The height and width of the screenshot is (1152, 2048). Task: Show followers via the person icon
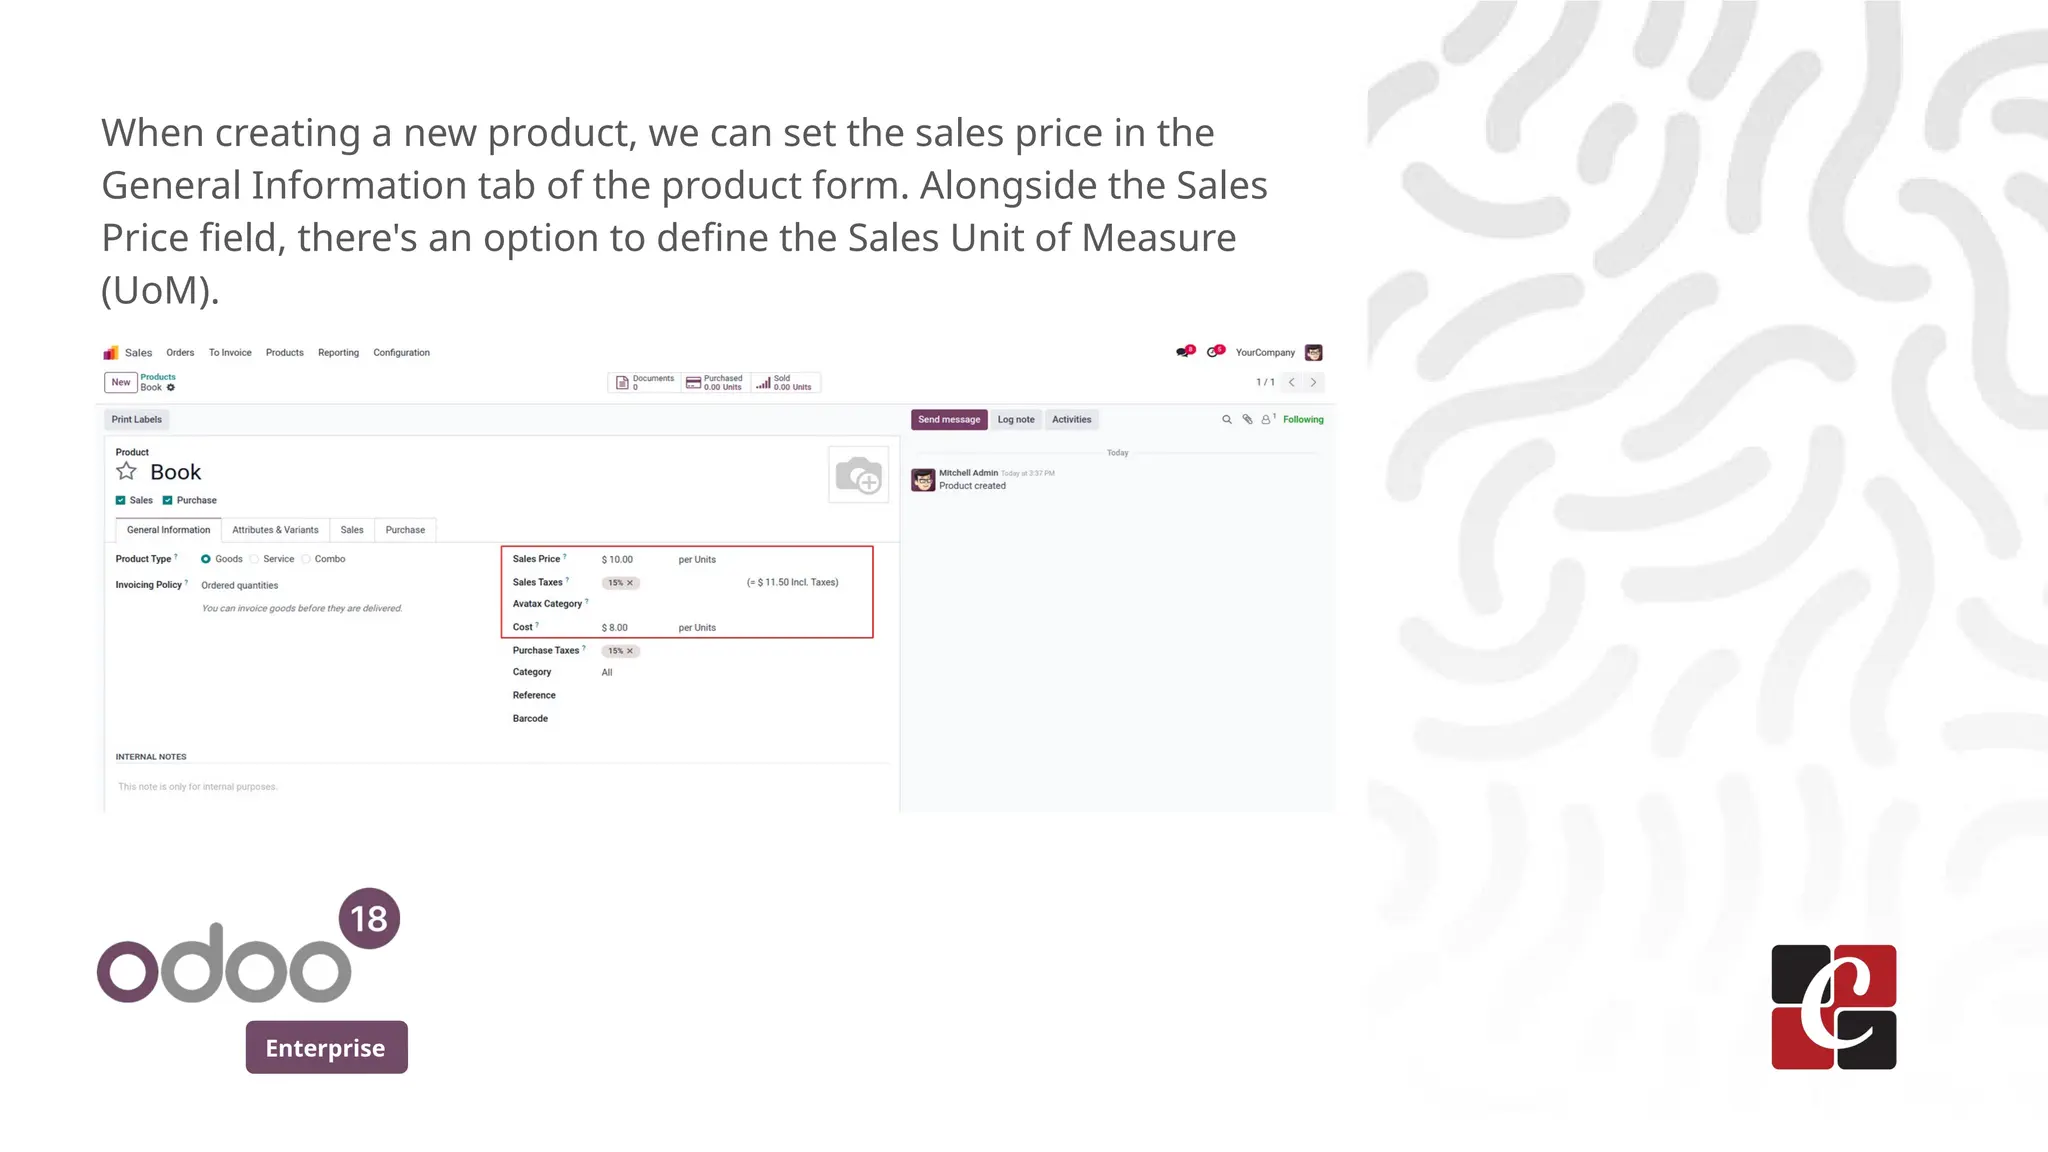point(1266,420)
